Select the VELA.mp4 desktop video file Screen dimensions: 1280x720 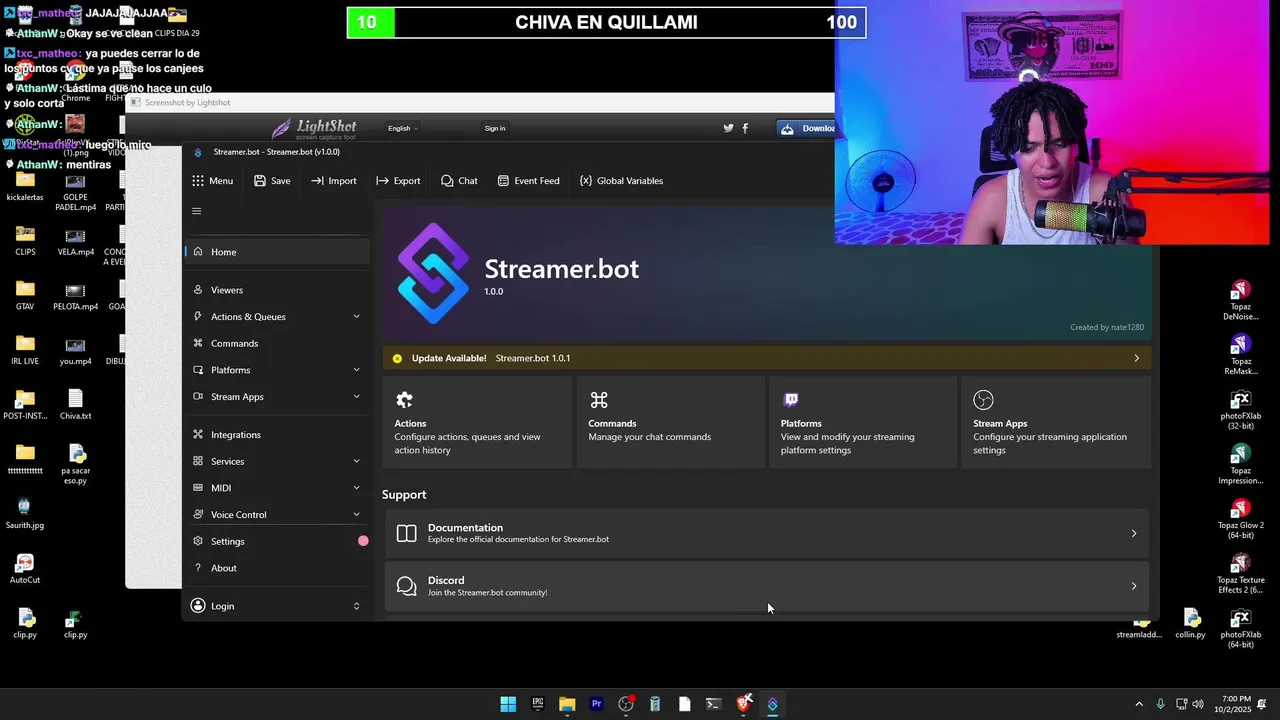tap(75, 241)
